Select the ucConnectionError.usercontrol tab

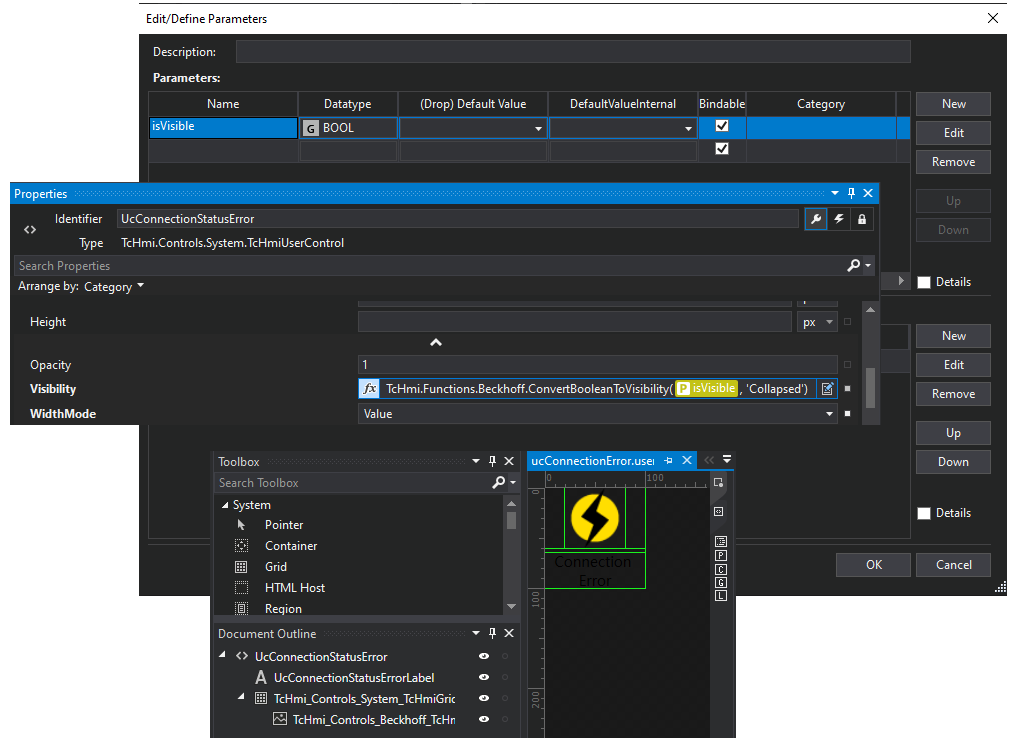click(592, 461)
